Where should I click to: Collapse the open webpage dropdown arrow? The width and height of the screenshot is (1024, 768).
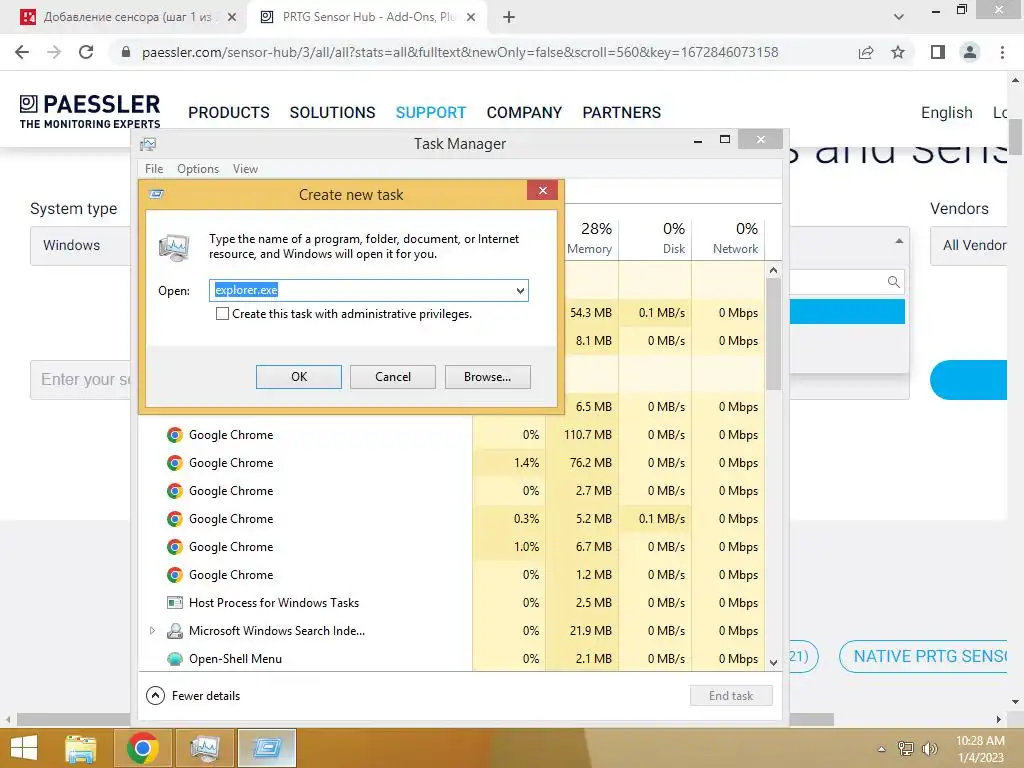pyautogui.click(x=899, y=241)
